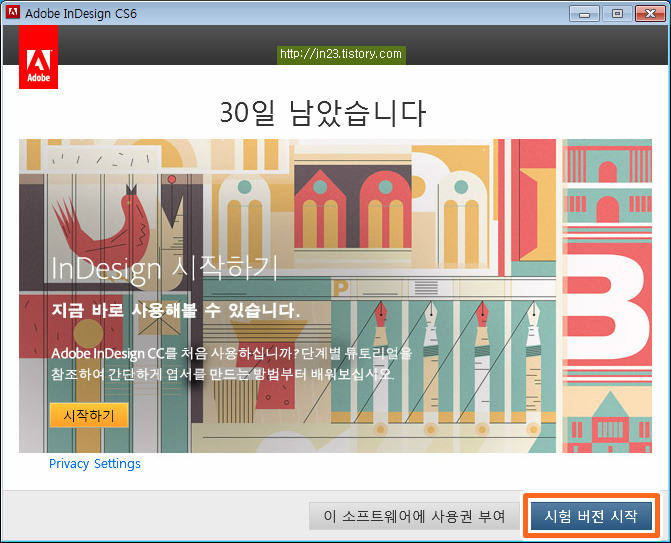The width and height of the screenshot is (671, 543).
Task: Open the Privacy Settings link
Action: [95, 463]
